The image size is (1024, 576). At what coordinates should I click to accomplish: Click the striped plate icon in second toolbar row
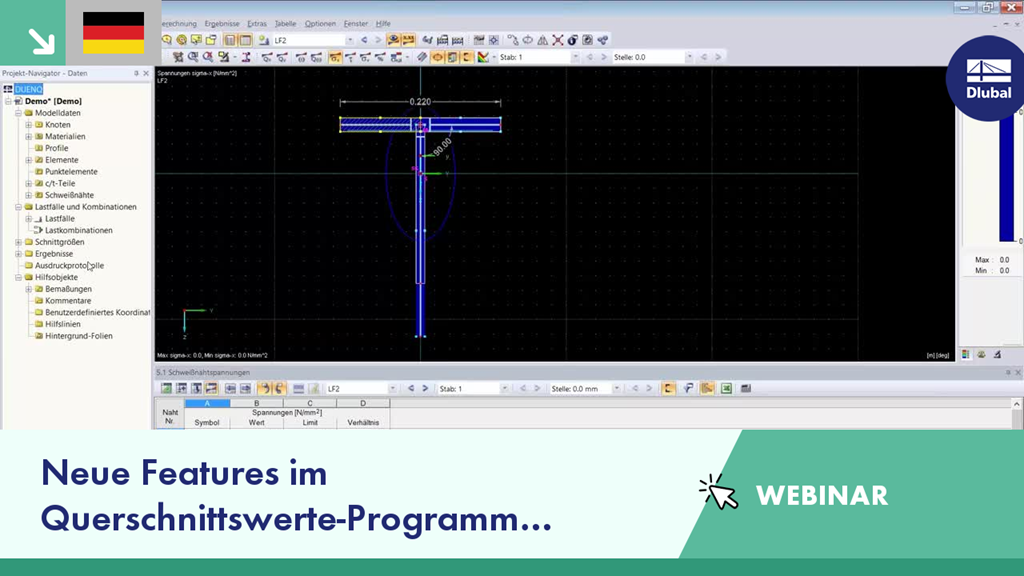click(x=423, y=57)
